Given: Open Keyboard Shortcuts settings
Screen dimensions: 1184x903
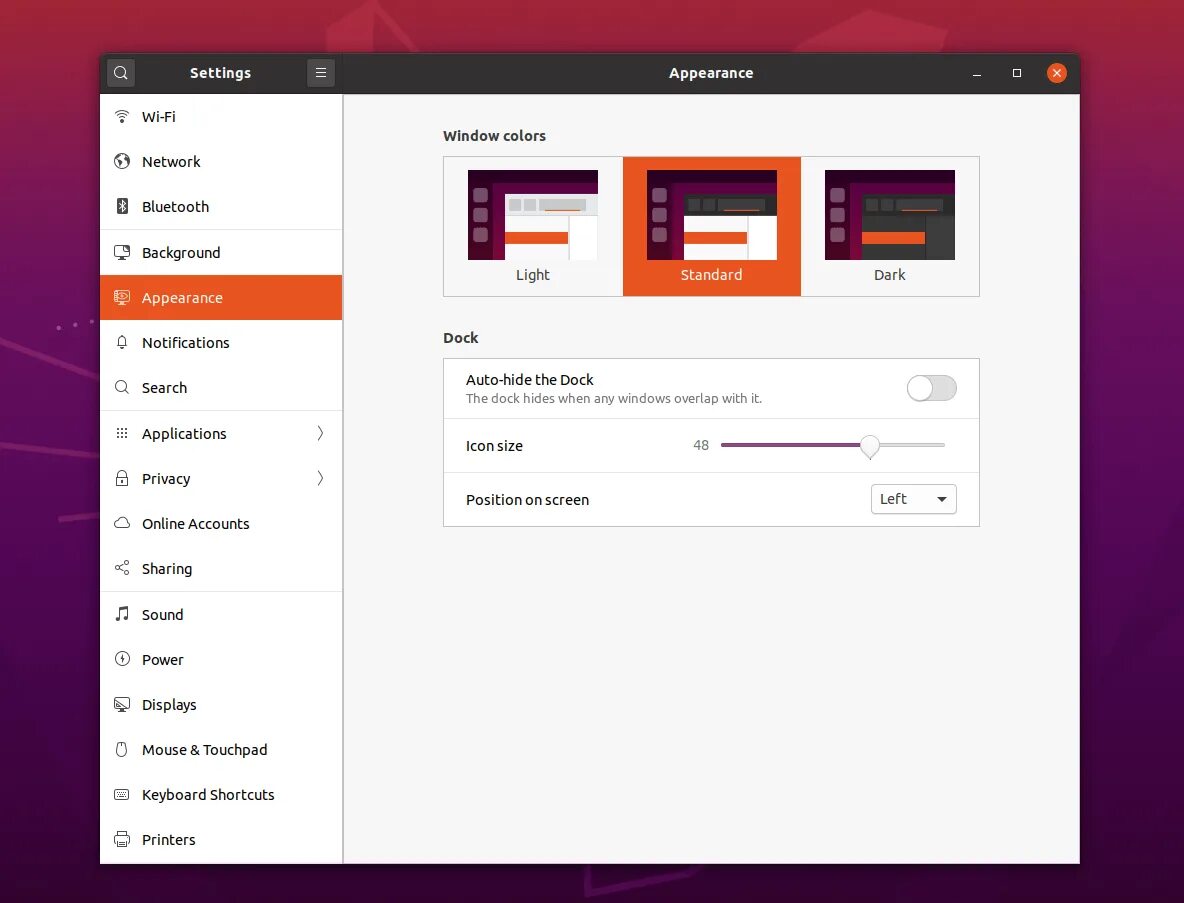Looking at the screenshot, I should coord(221,794).
